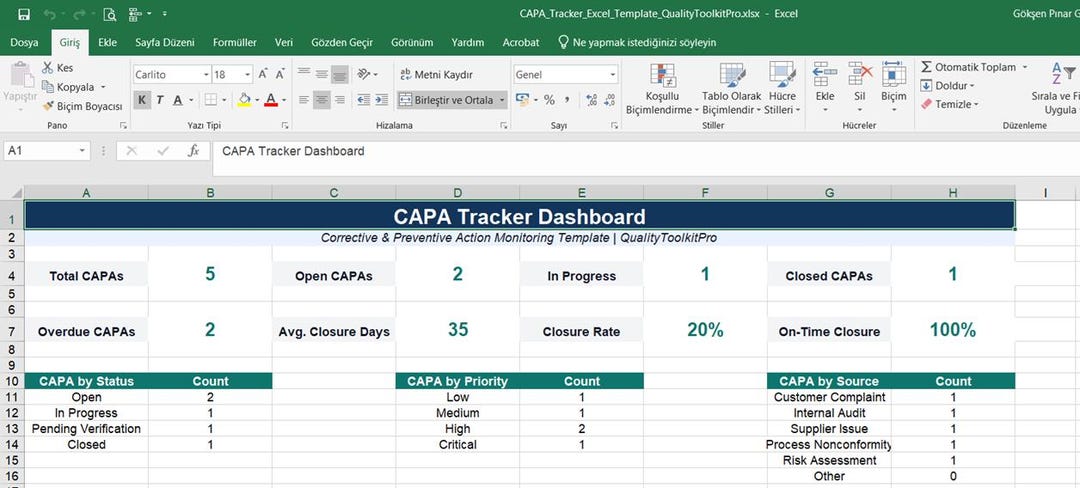Expand the Otomatik Toplam dropdown arrow
Image resolution: width=1080 pixels, height=488 pixels.
pos(1025,67)
